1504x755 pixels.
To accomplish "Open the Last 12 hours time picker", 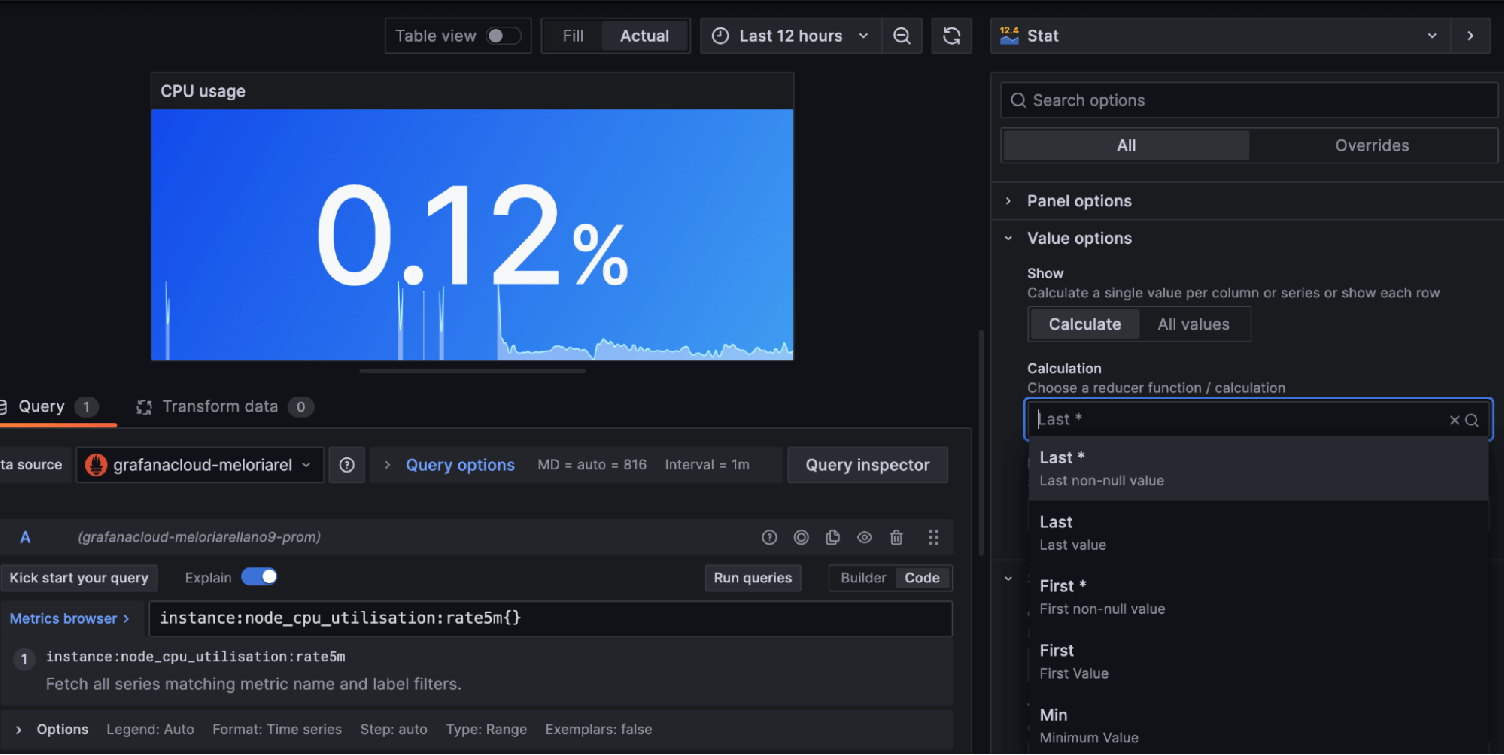I will (x=790, y=36).
